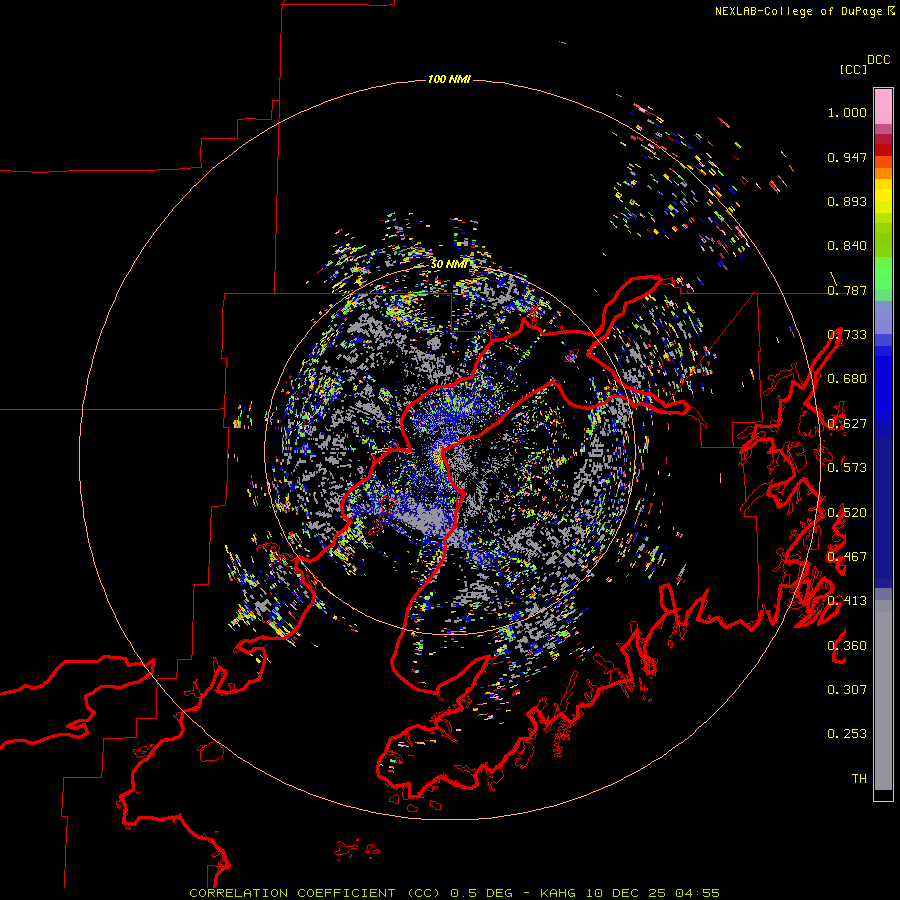Click the pink segment atop the color bar

883,106
